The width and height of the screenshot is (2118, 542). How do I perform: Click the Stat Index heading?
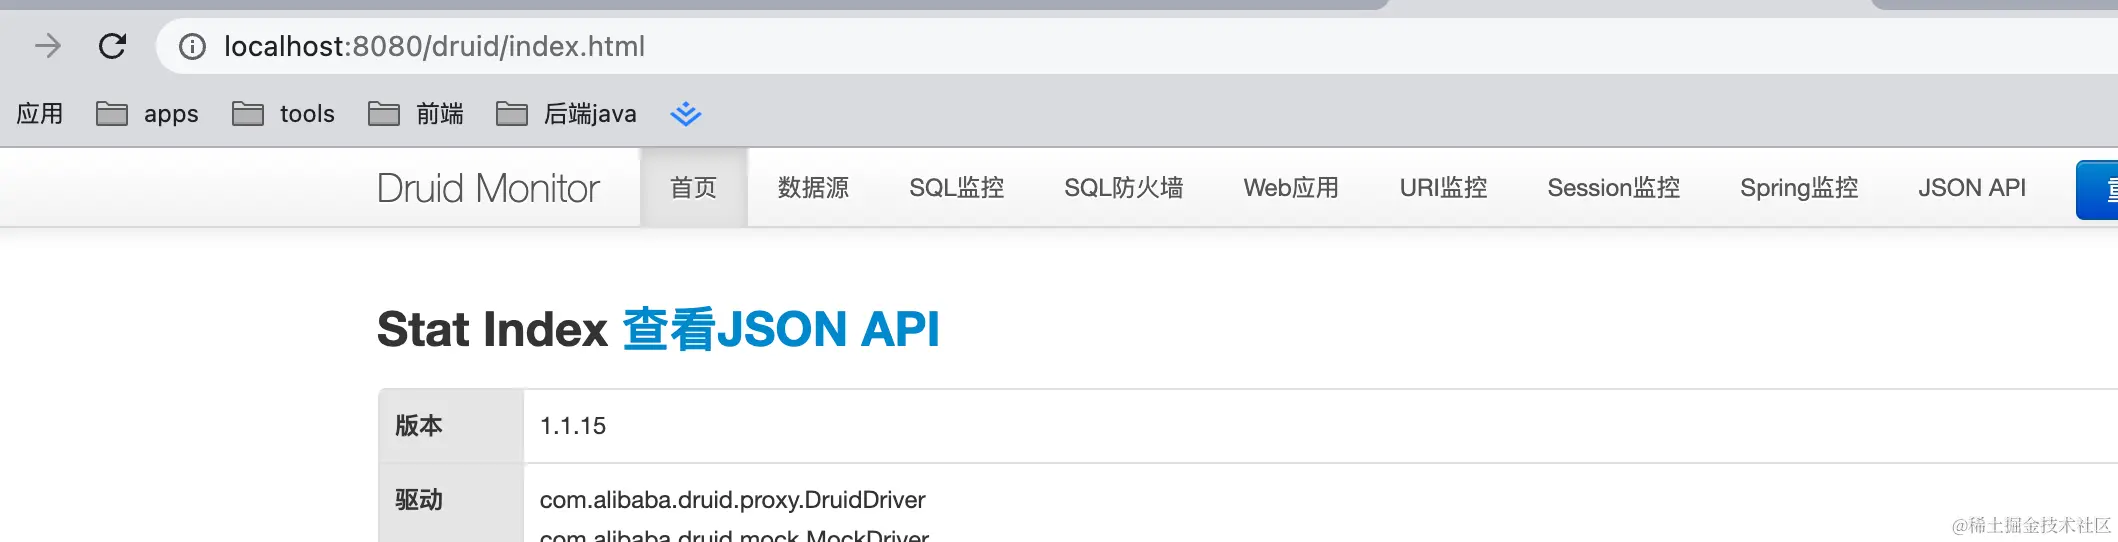(492, 329)
